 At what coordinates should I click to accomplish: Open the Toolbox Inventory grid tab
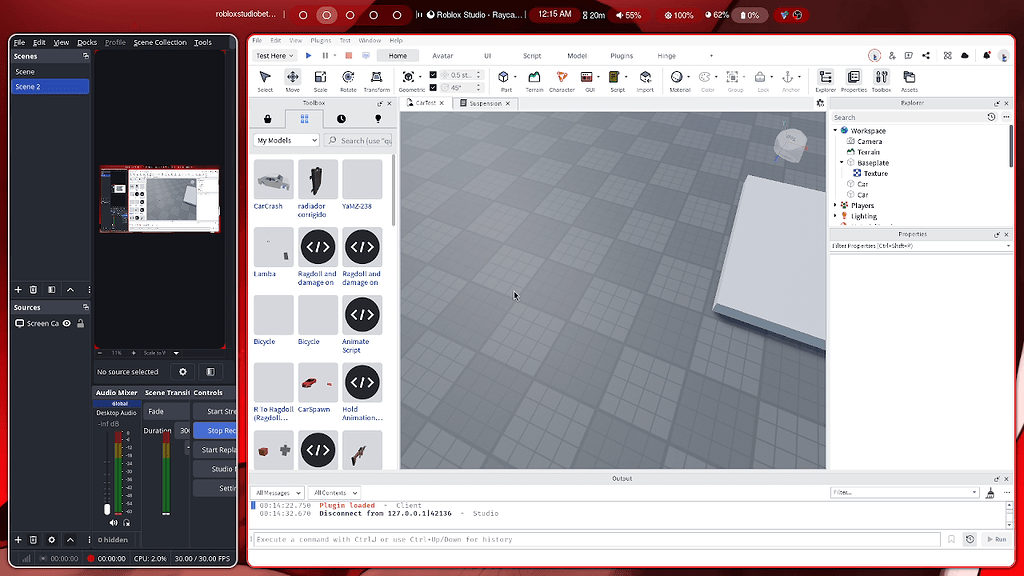point(304,119)
